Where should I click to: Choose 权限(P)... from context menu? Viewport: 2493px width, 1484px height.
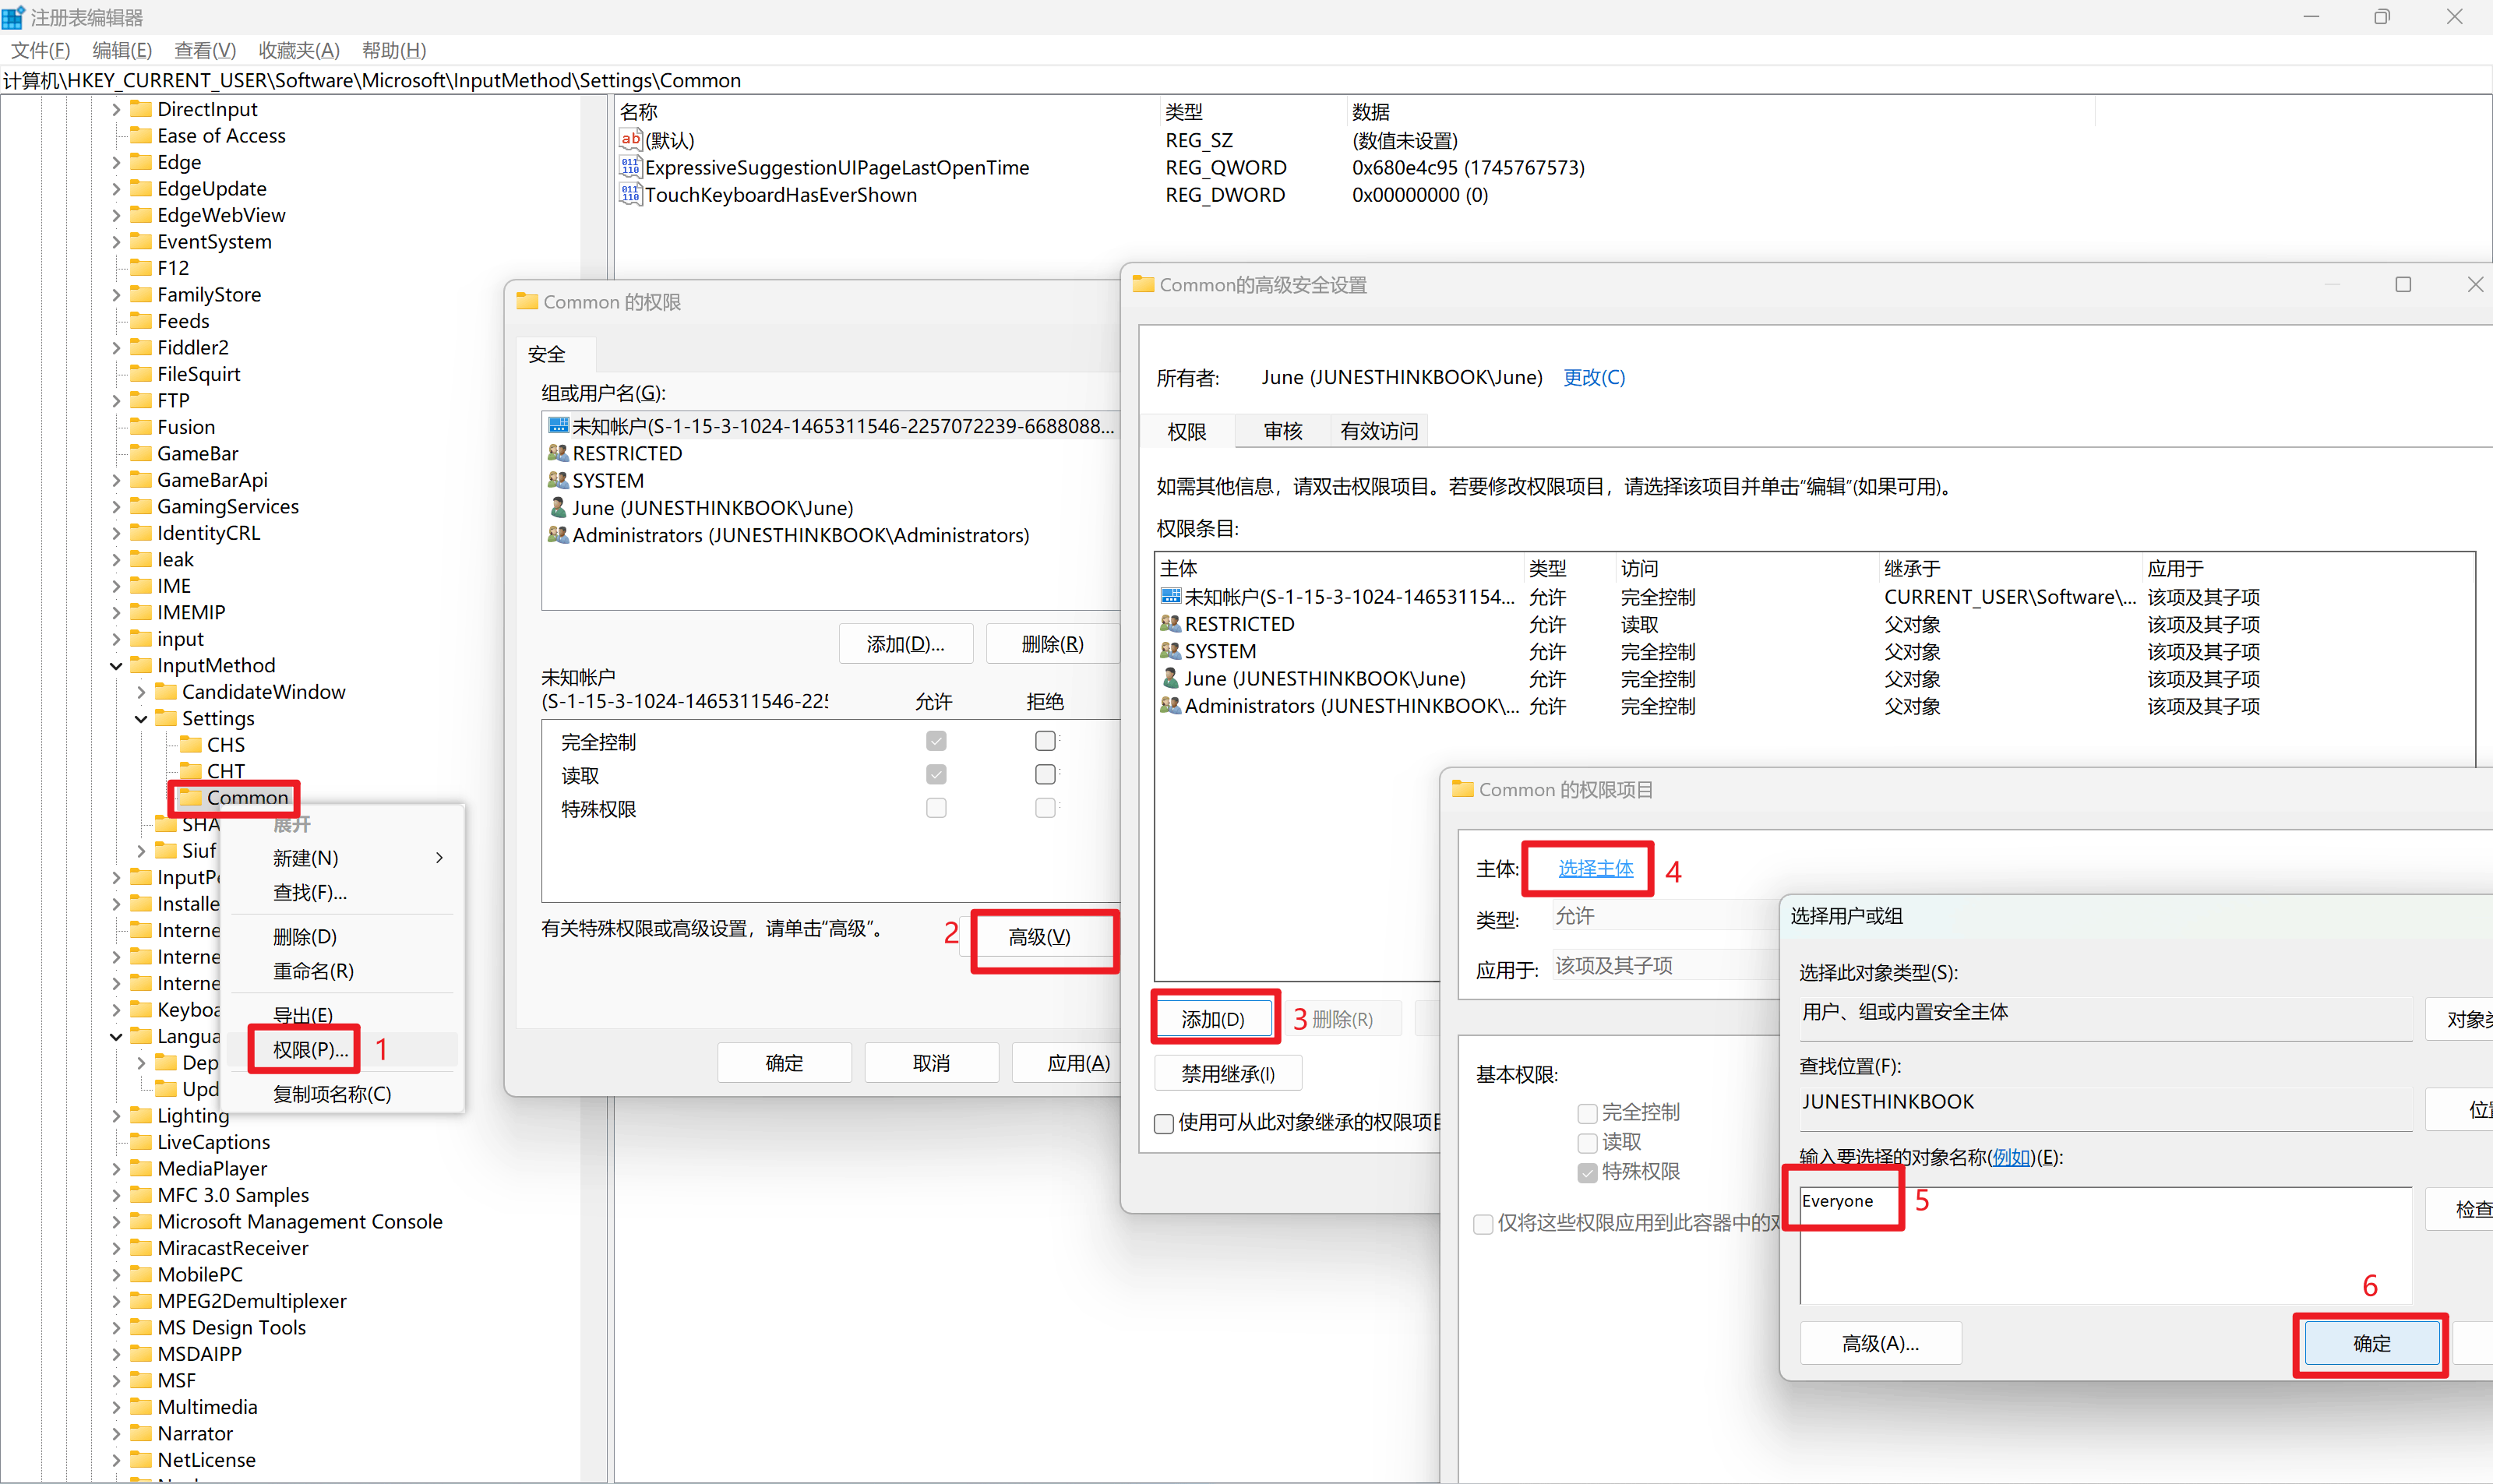coord(310,1050)
